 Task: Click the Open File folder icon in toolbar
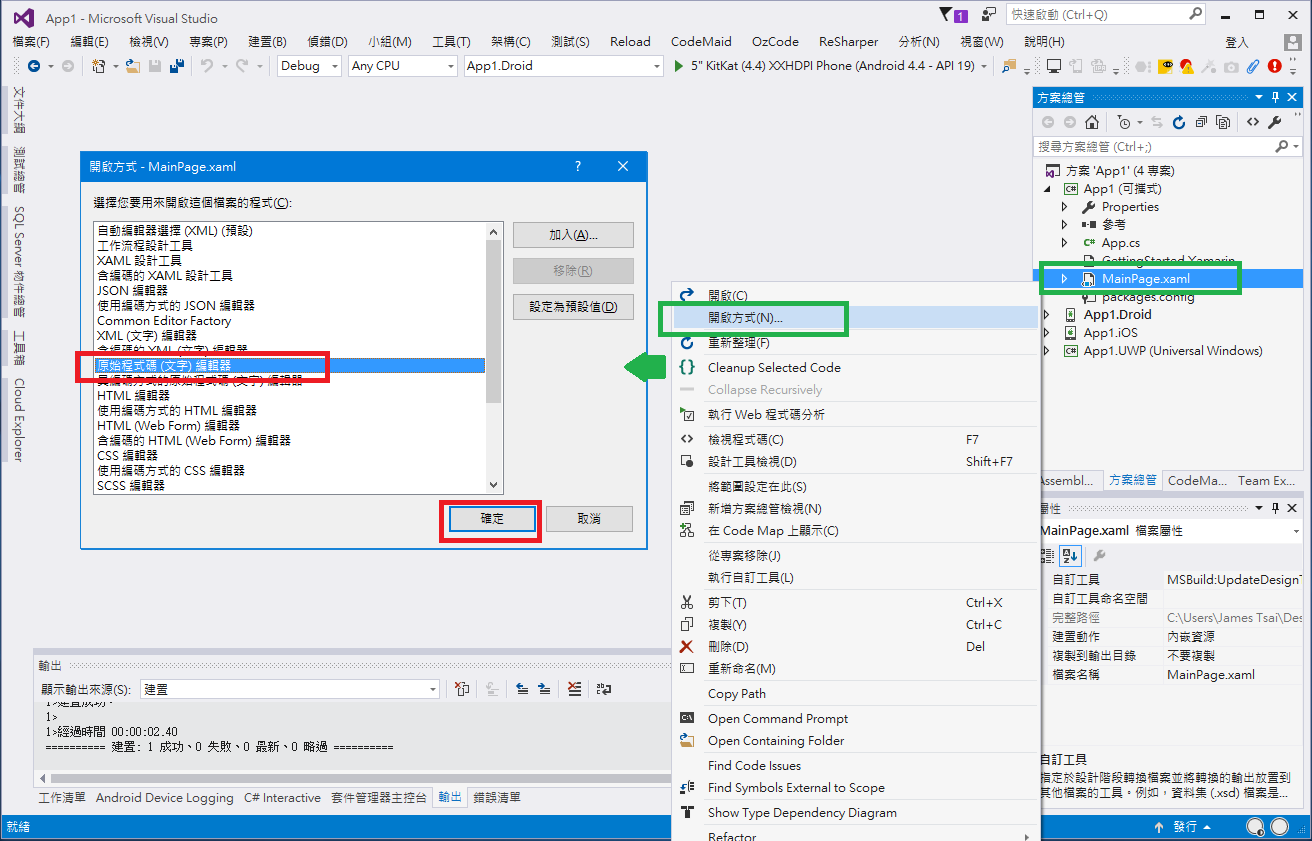(x=135, y=66)
